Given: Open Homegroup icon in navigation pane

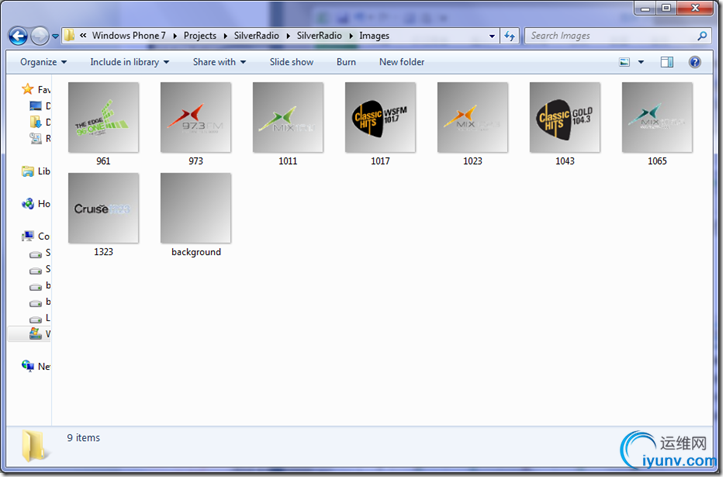Looking at the screenshot, I should 28,203.
